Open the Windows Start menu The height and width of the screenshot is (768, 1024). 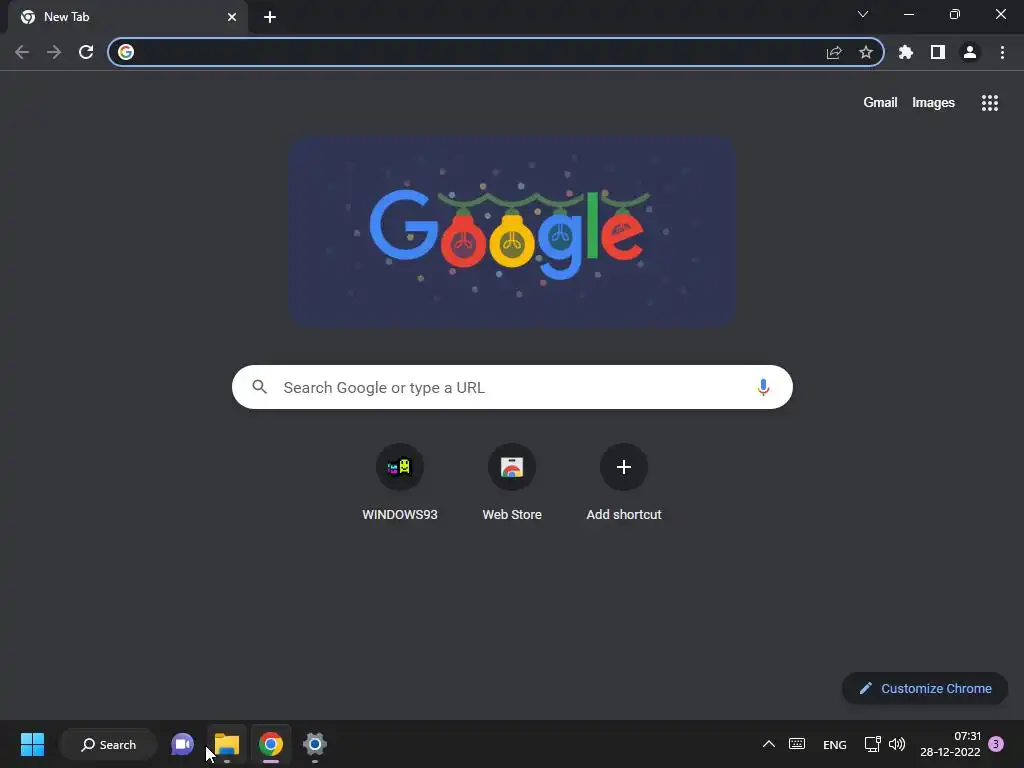(32, 744)
